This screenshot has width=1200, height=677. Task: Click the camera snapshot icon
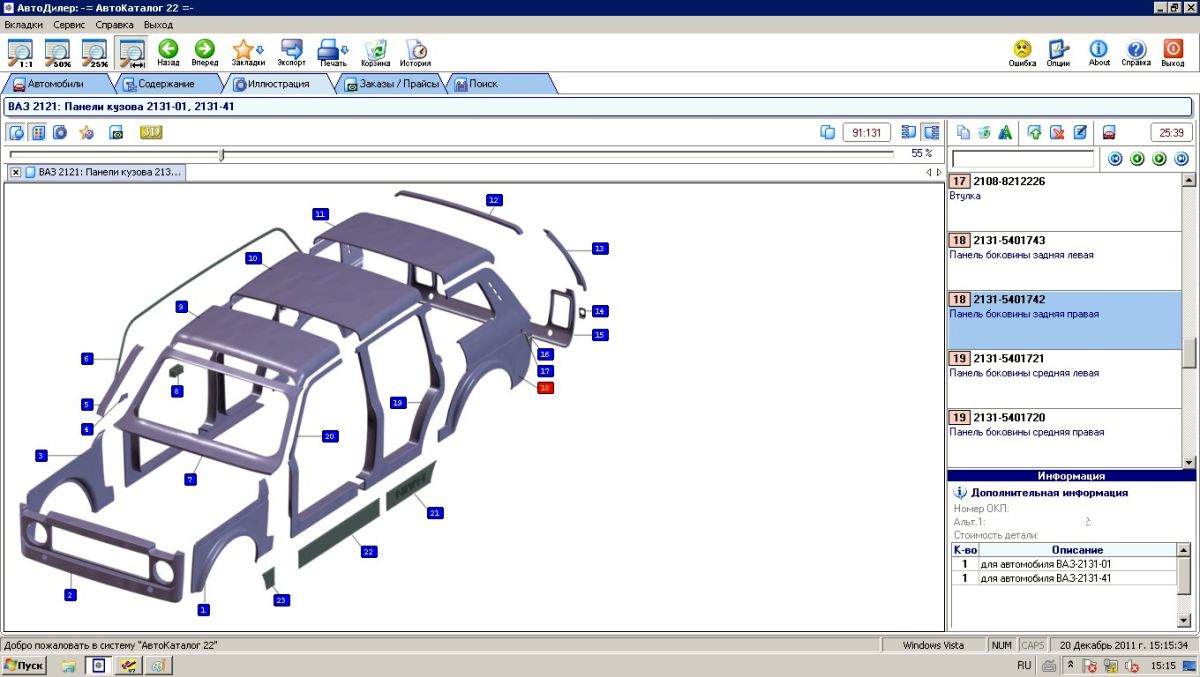pos(116,132)
